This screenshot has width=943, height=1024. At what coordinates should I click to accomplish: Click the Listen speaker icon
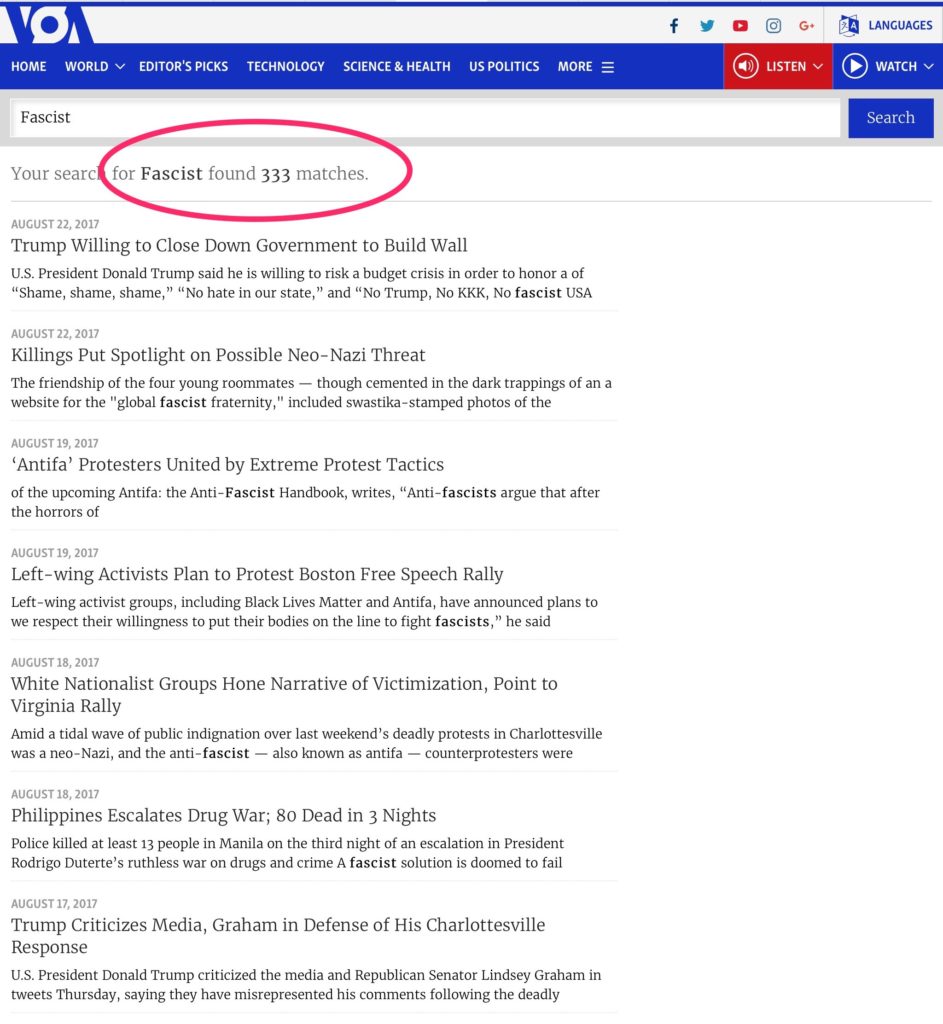tap(745, 67)
